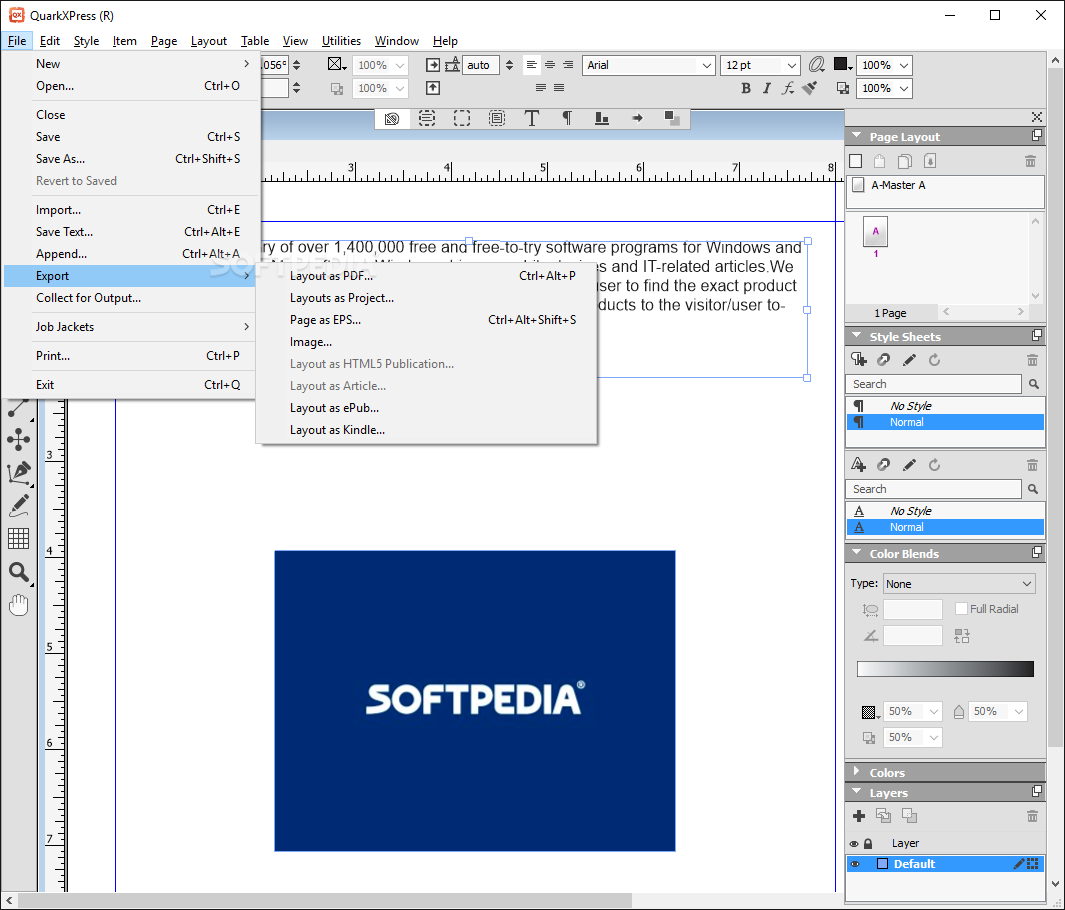The height and width of the screenshot is (910, 1065).
Task: Click the Italic I icon
Action: (767, 88)
